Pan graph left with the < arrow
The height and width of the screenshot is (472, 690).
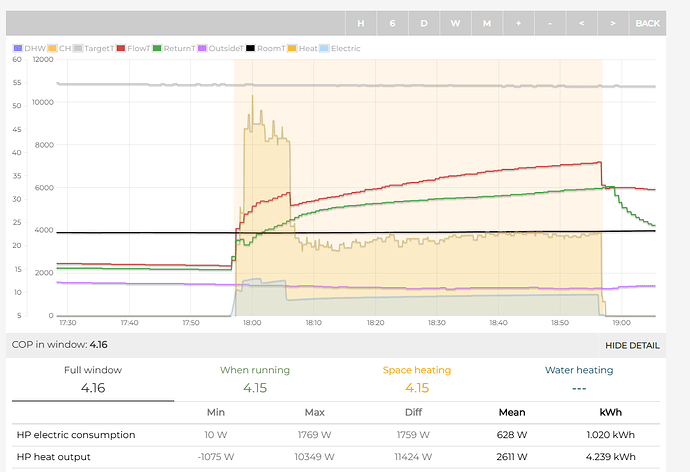pos(580,23)
